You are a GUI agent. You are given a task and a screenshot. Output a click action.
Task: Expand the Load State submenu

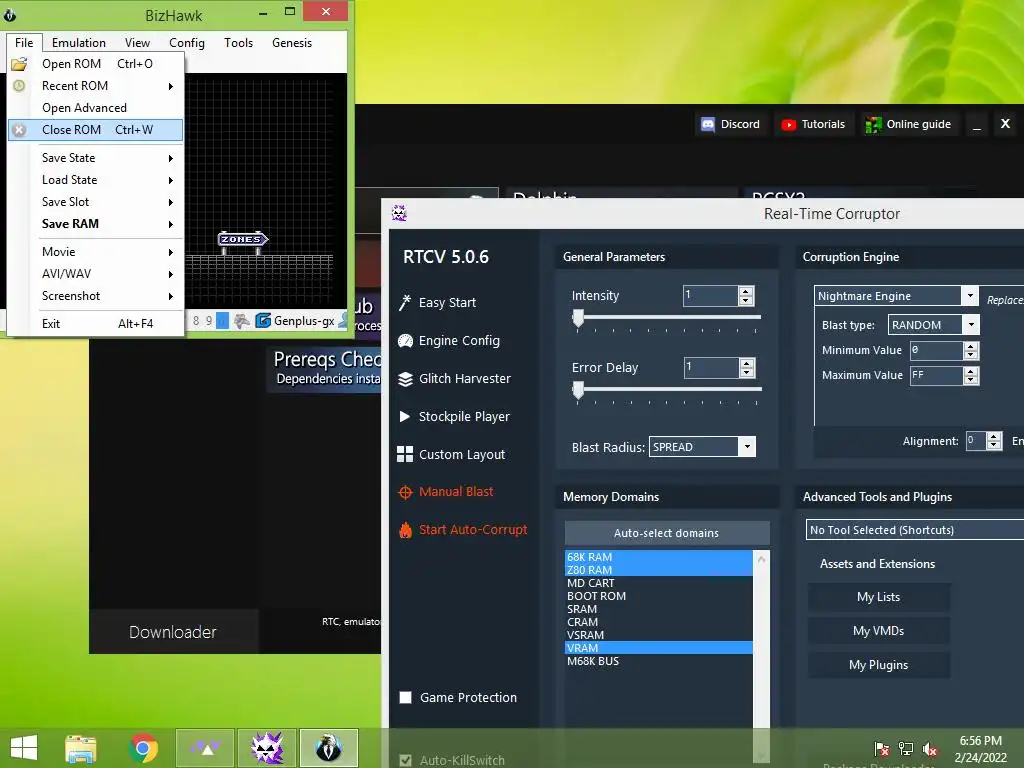click(x=171, y=180)
